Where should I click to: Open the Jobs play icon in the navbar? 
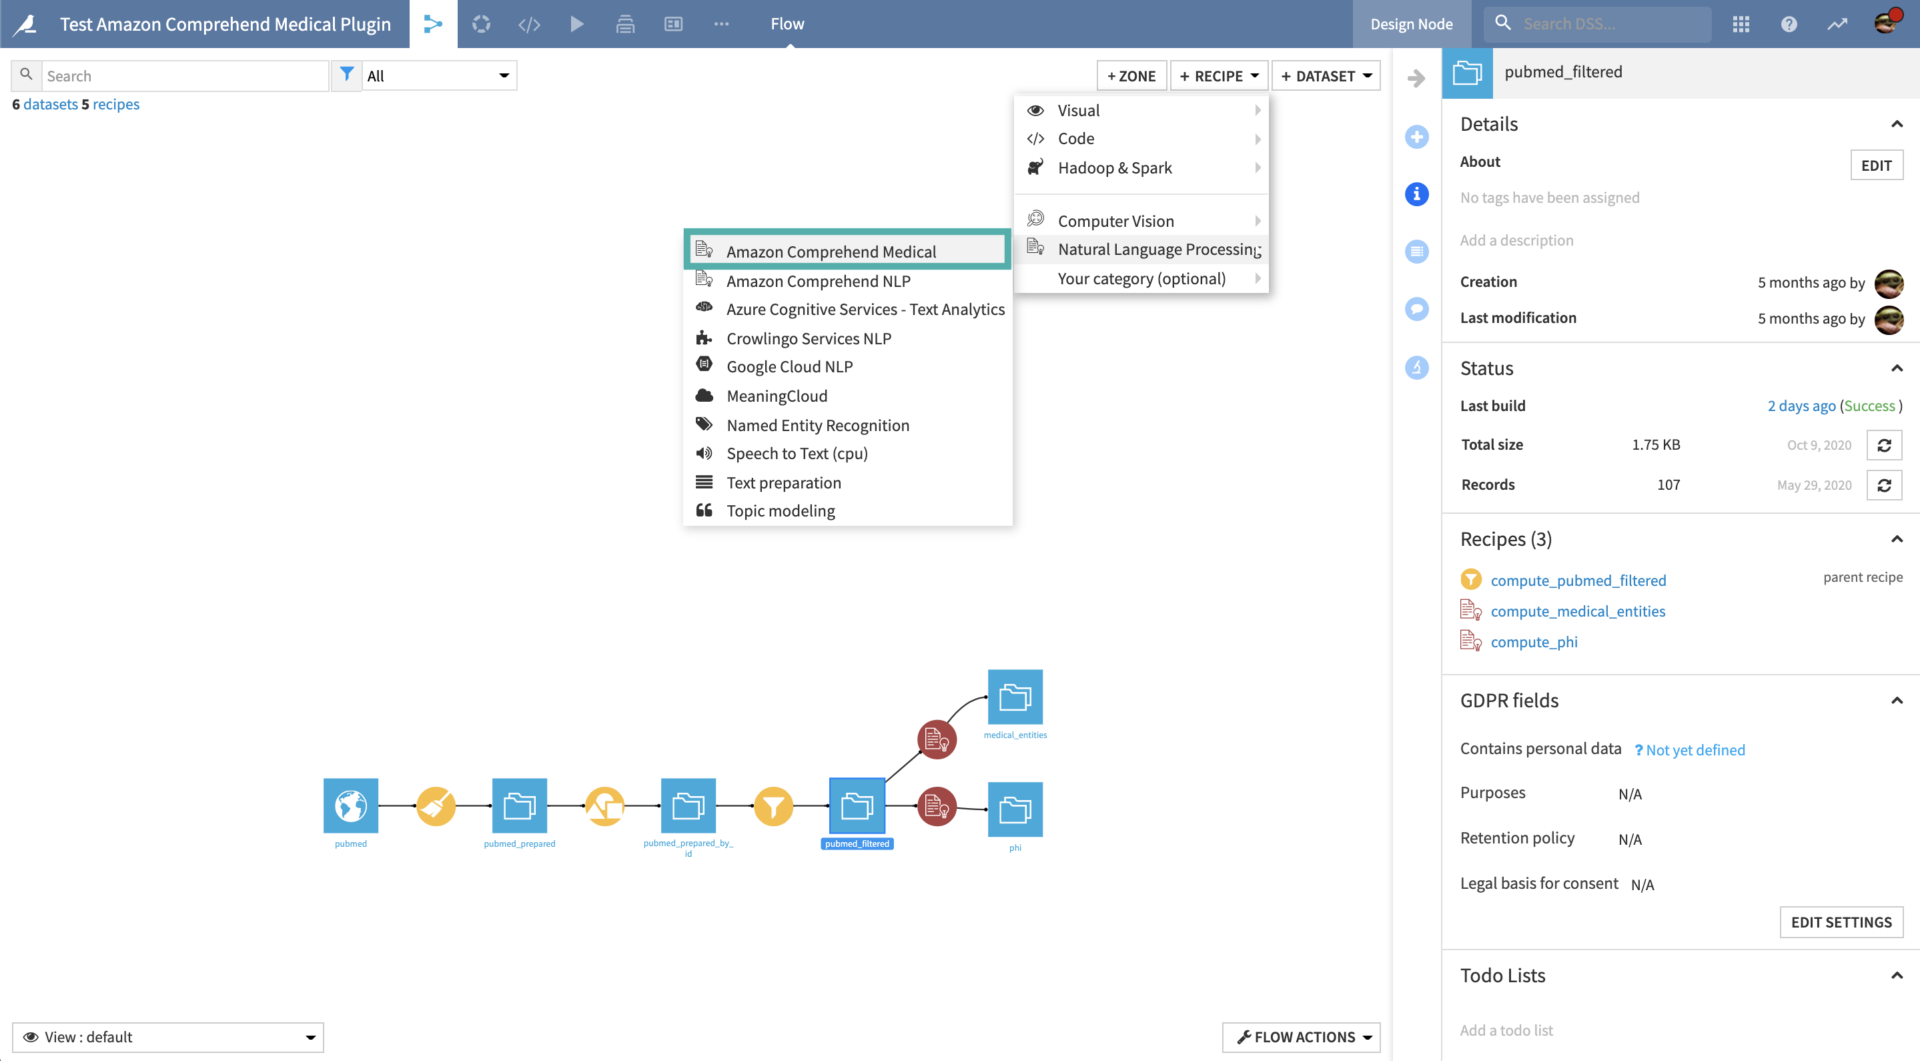pyautogui.click(x=577, y=23)
